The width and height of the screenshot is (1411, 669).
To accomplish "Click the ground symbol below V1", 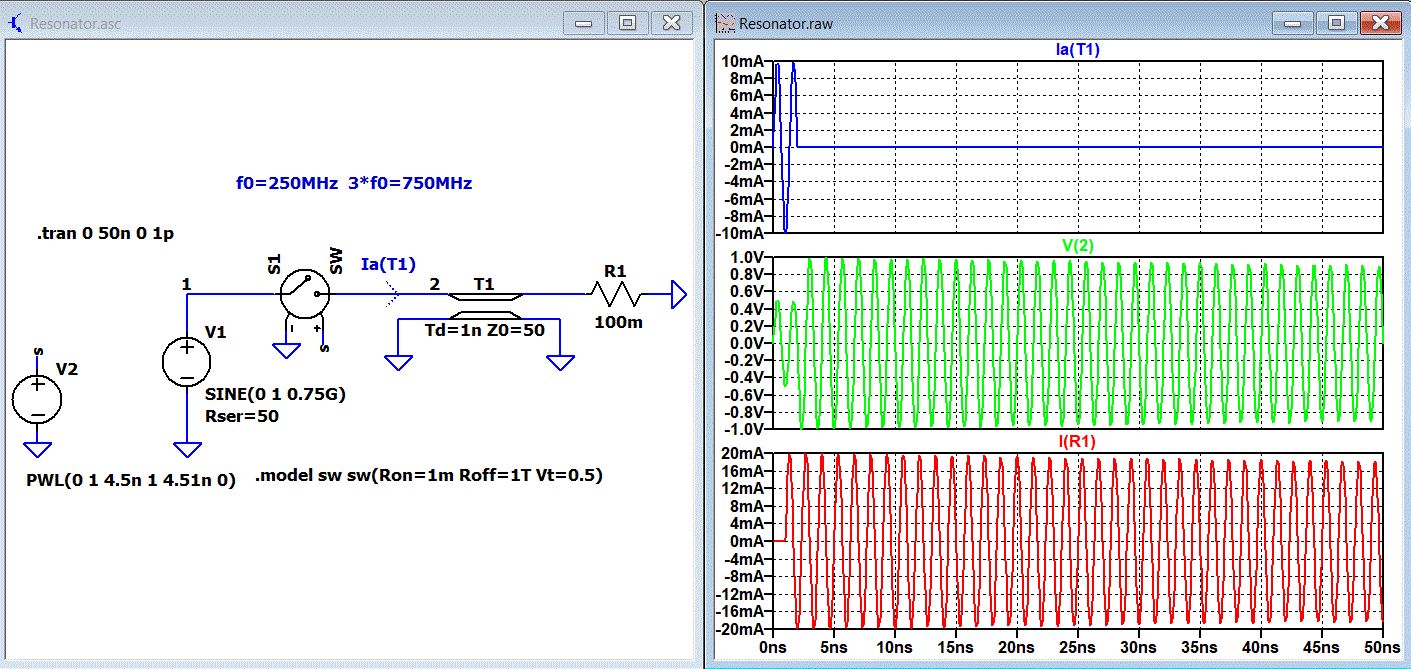I will coord(186,449).
